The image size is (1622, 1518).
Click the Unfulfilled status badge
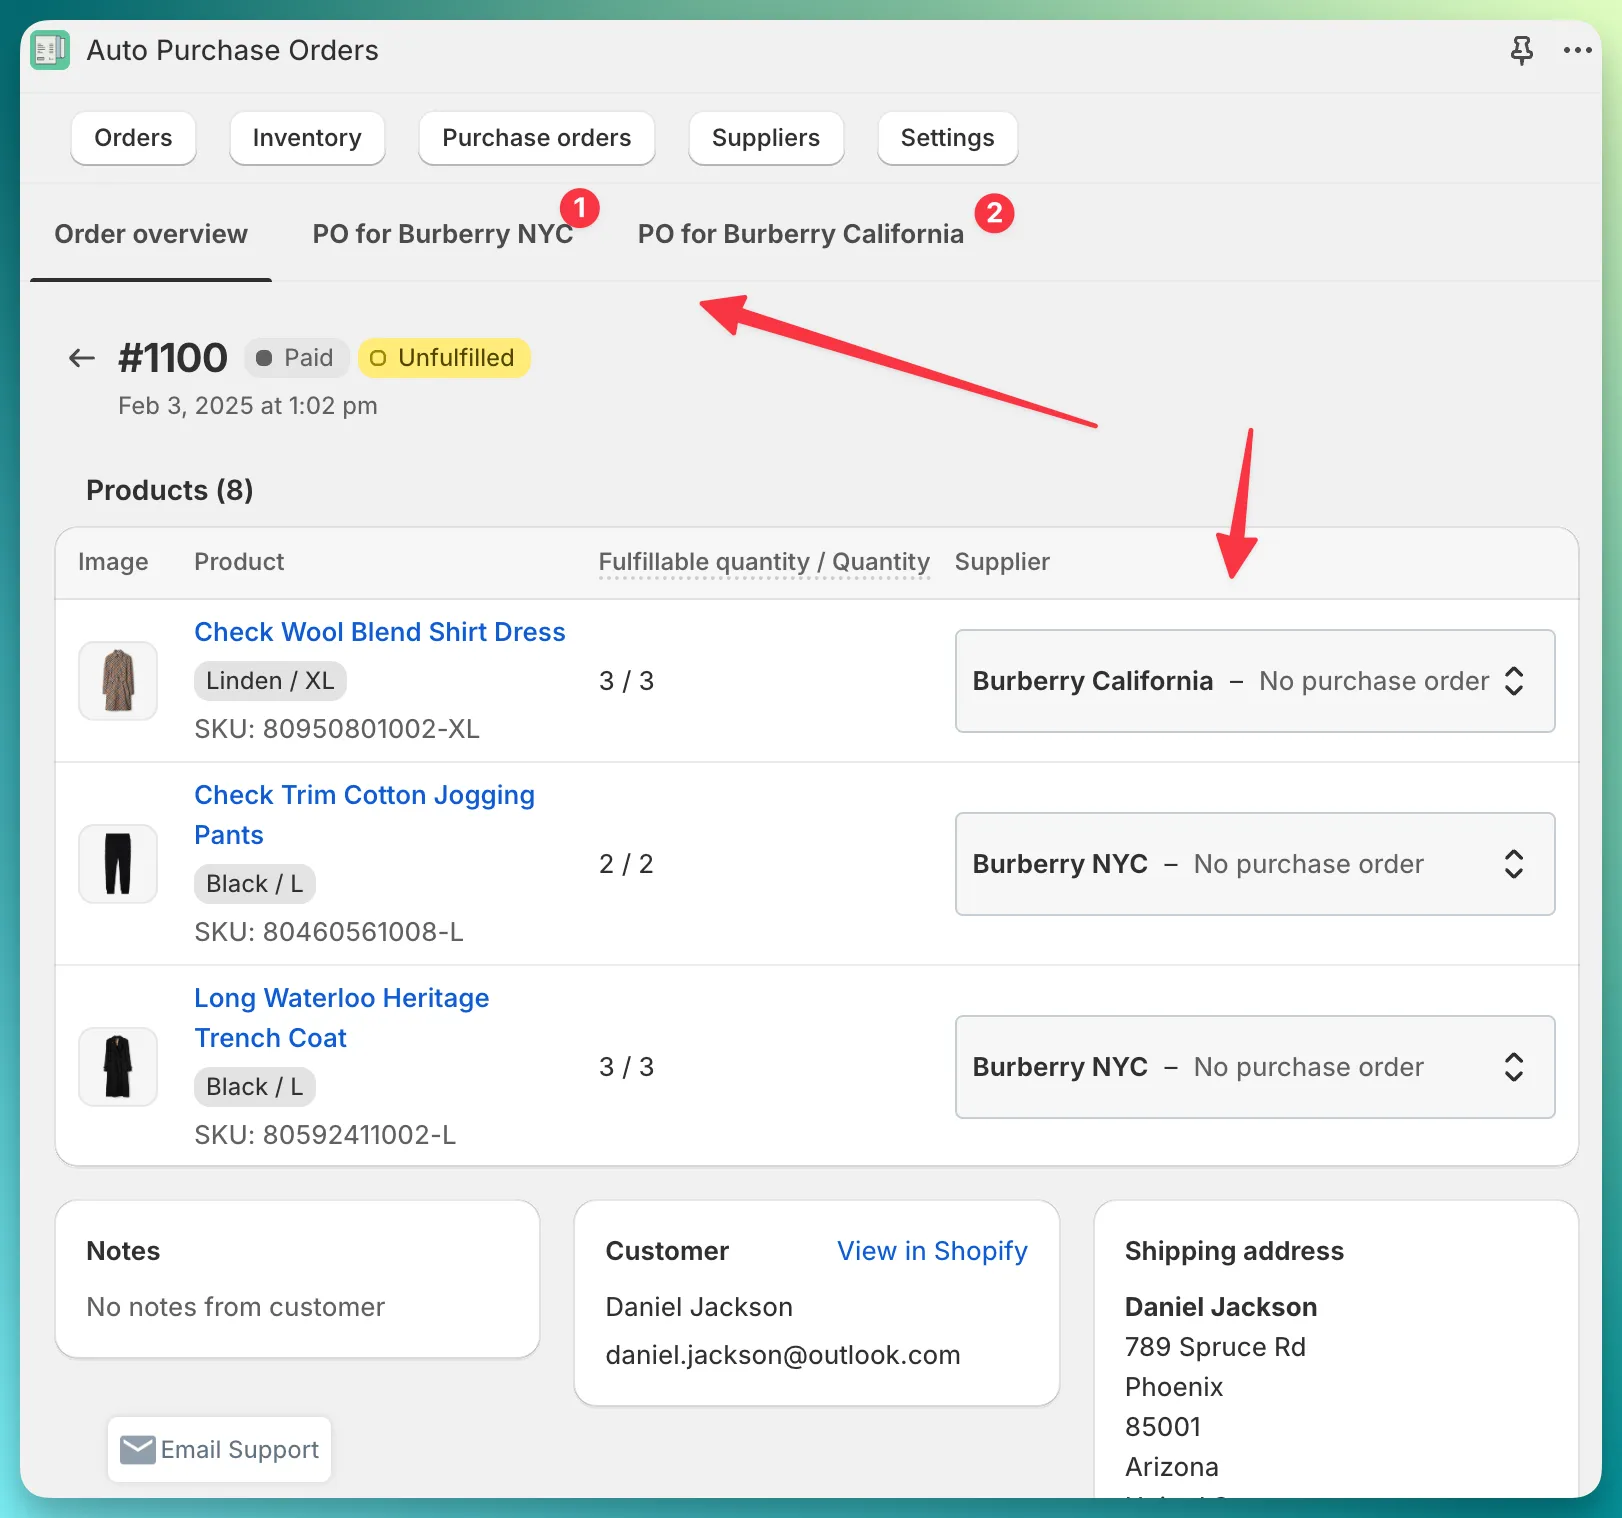tap(443, 358)
